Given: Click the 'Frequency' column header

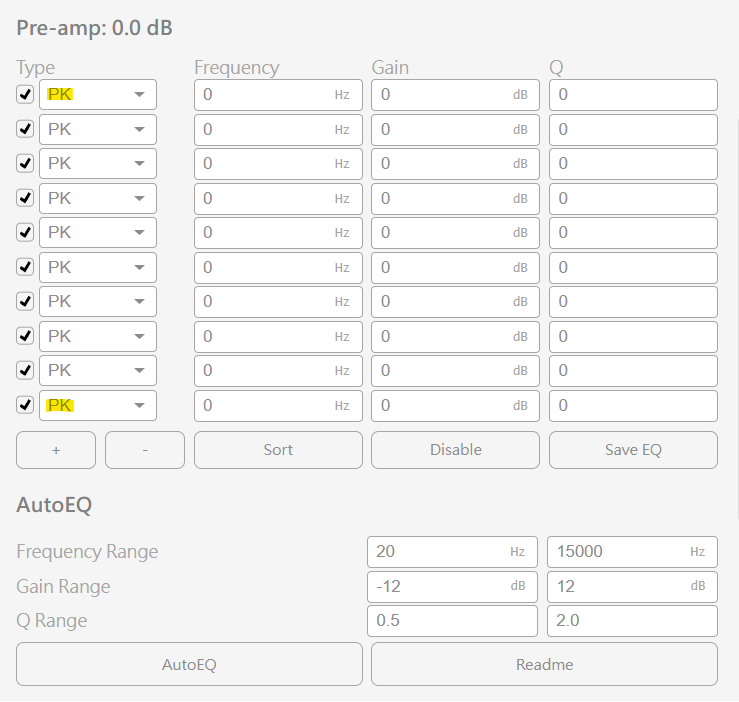Looking at the screenshot, I should pos(237,68).
